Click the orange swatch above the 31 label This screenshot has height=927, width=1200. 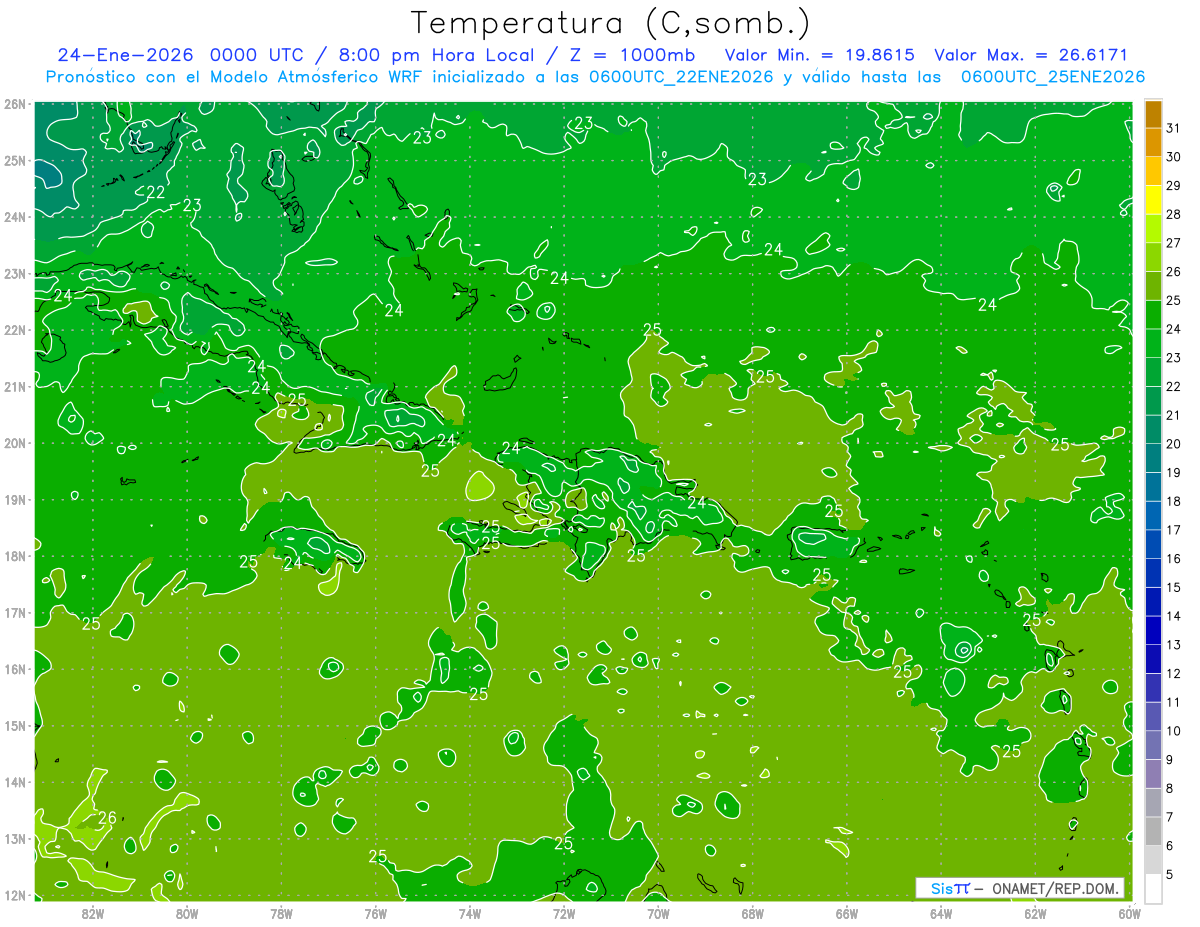(1153, 114)
